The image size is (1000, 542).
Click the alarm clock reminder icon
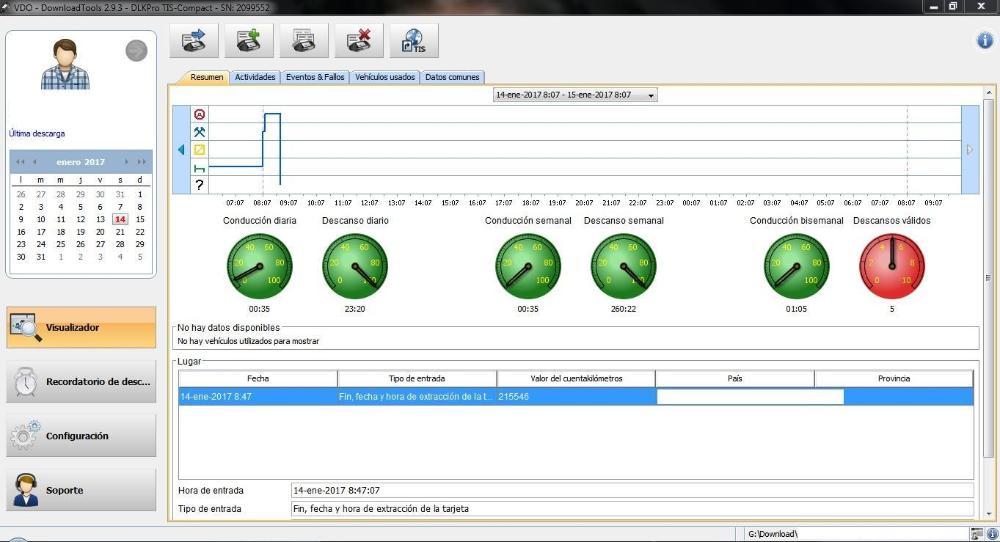26,381
